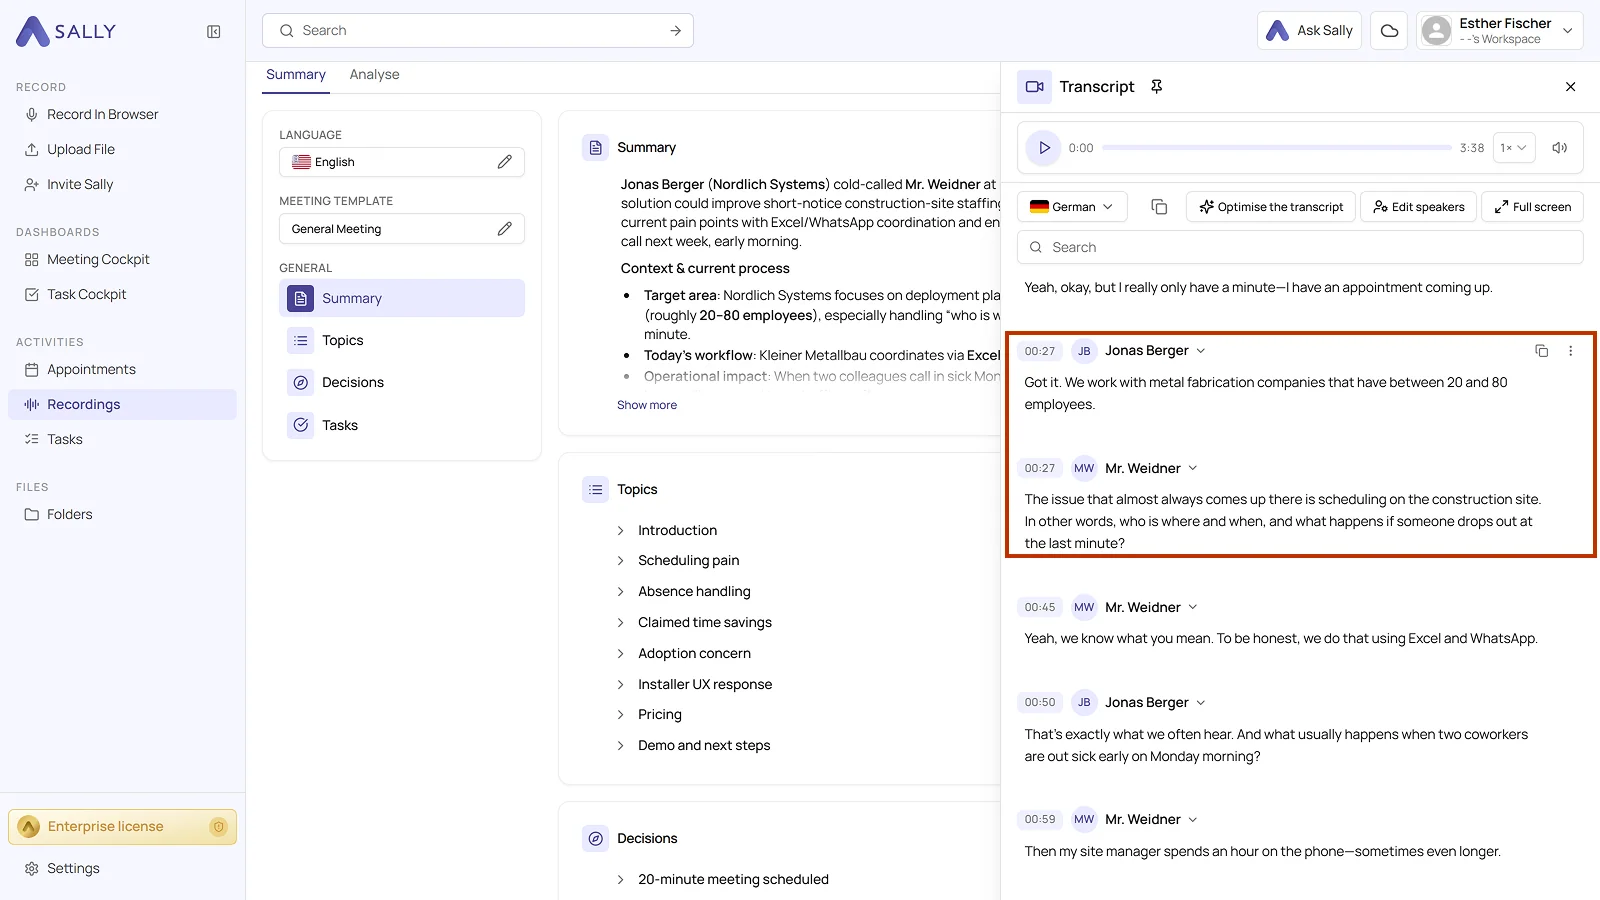Collapse the left sidebar panel icon

point(213,32)
